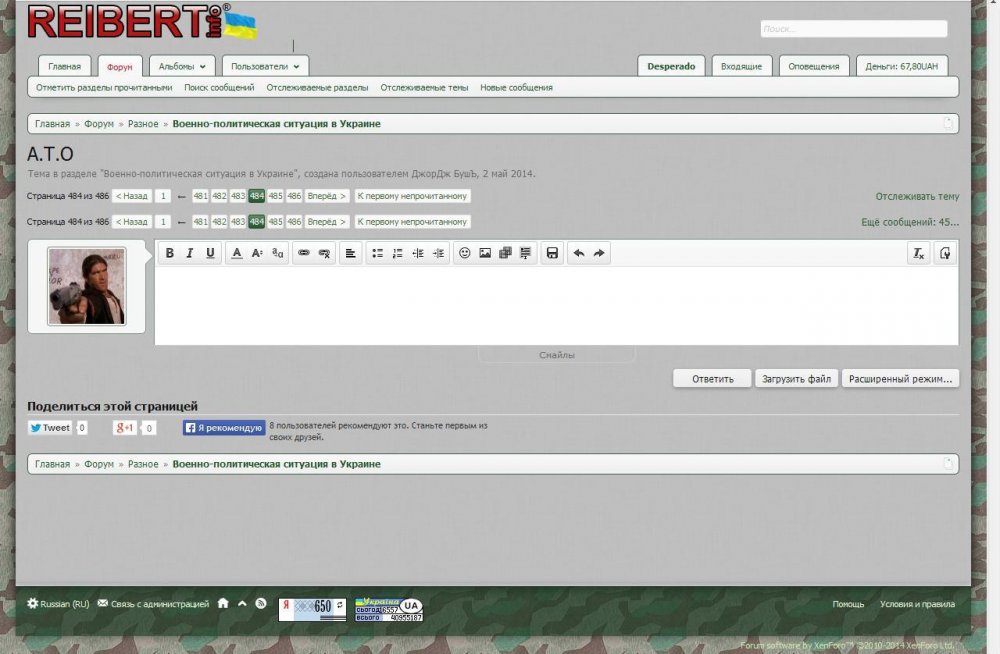Toggle the unordered bullet list
1000x654 pixels.
tap(377, 254)
